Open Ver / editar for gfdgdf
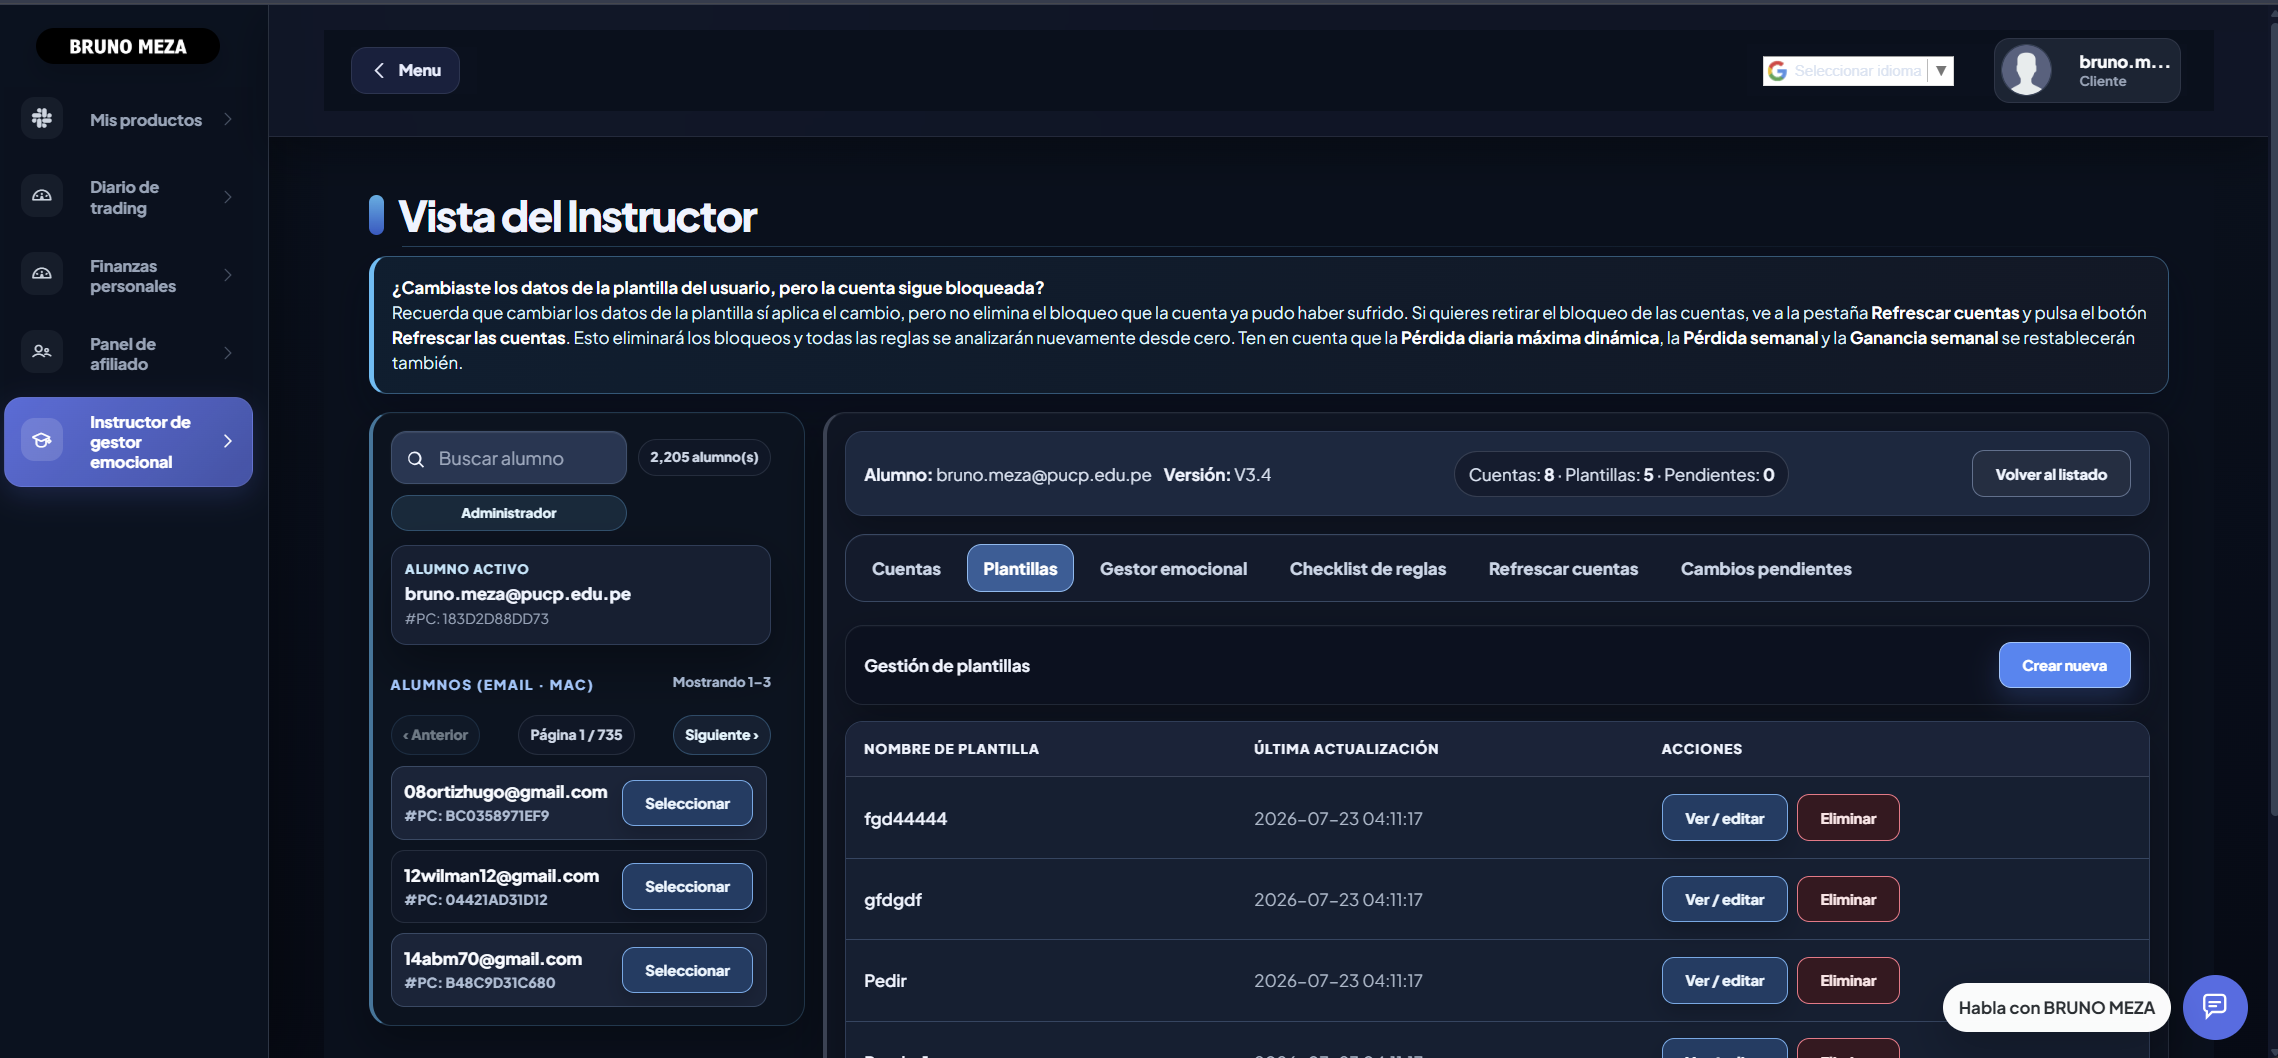The height and width of the screenshot is (1058, 2278). click(x=1724, y=899)
